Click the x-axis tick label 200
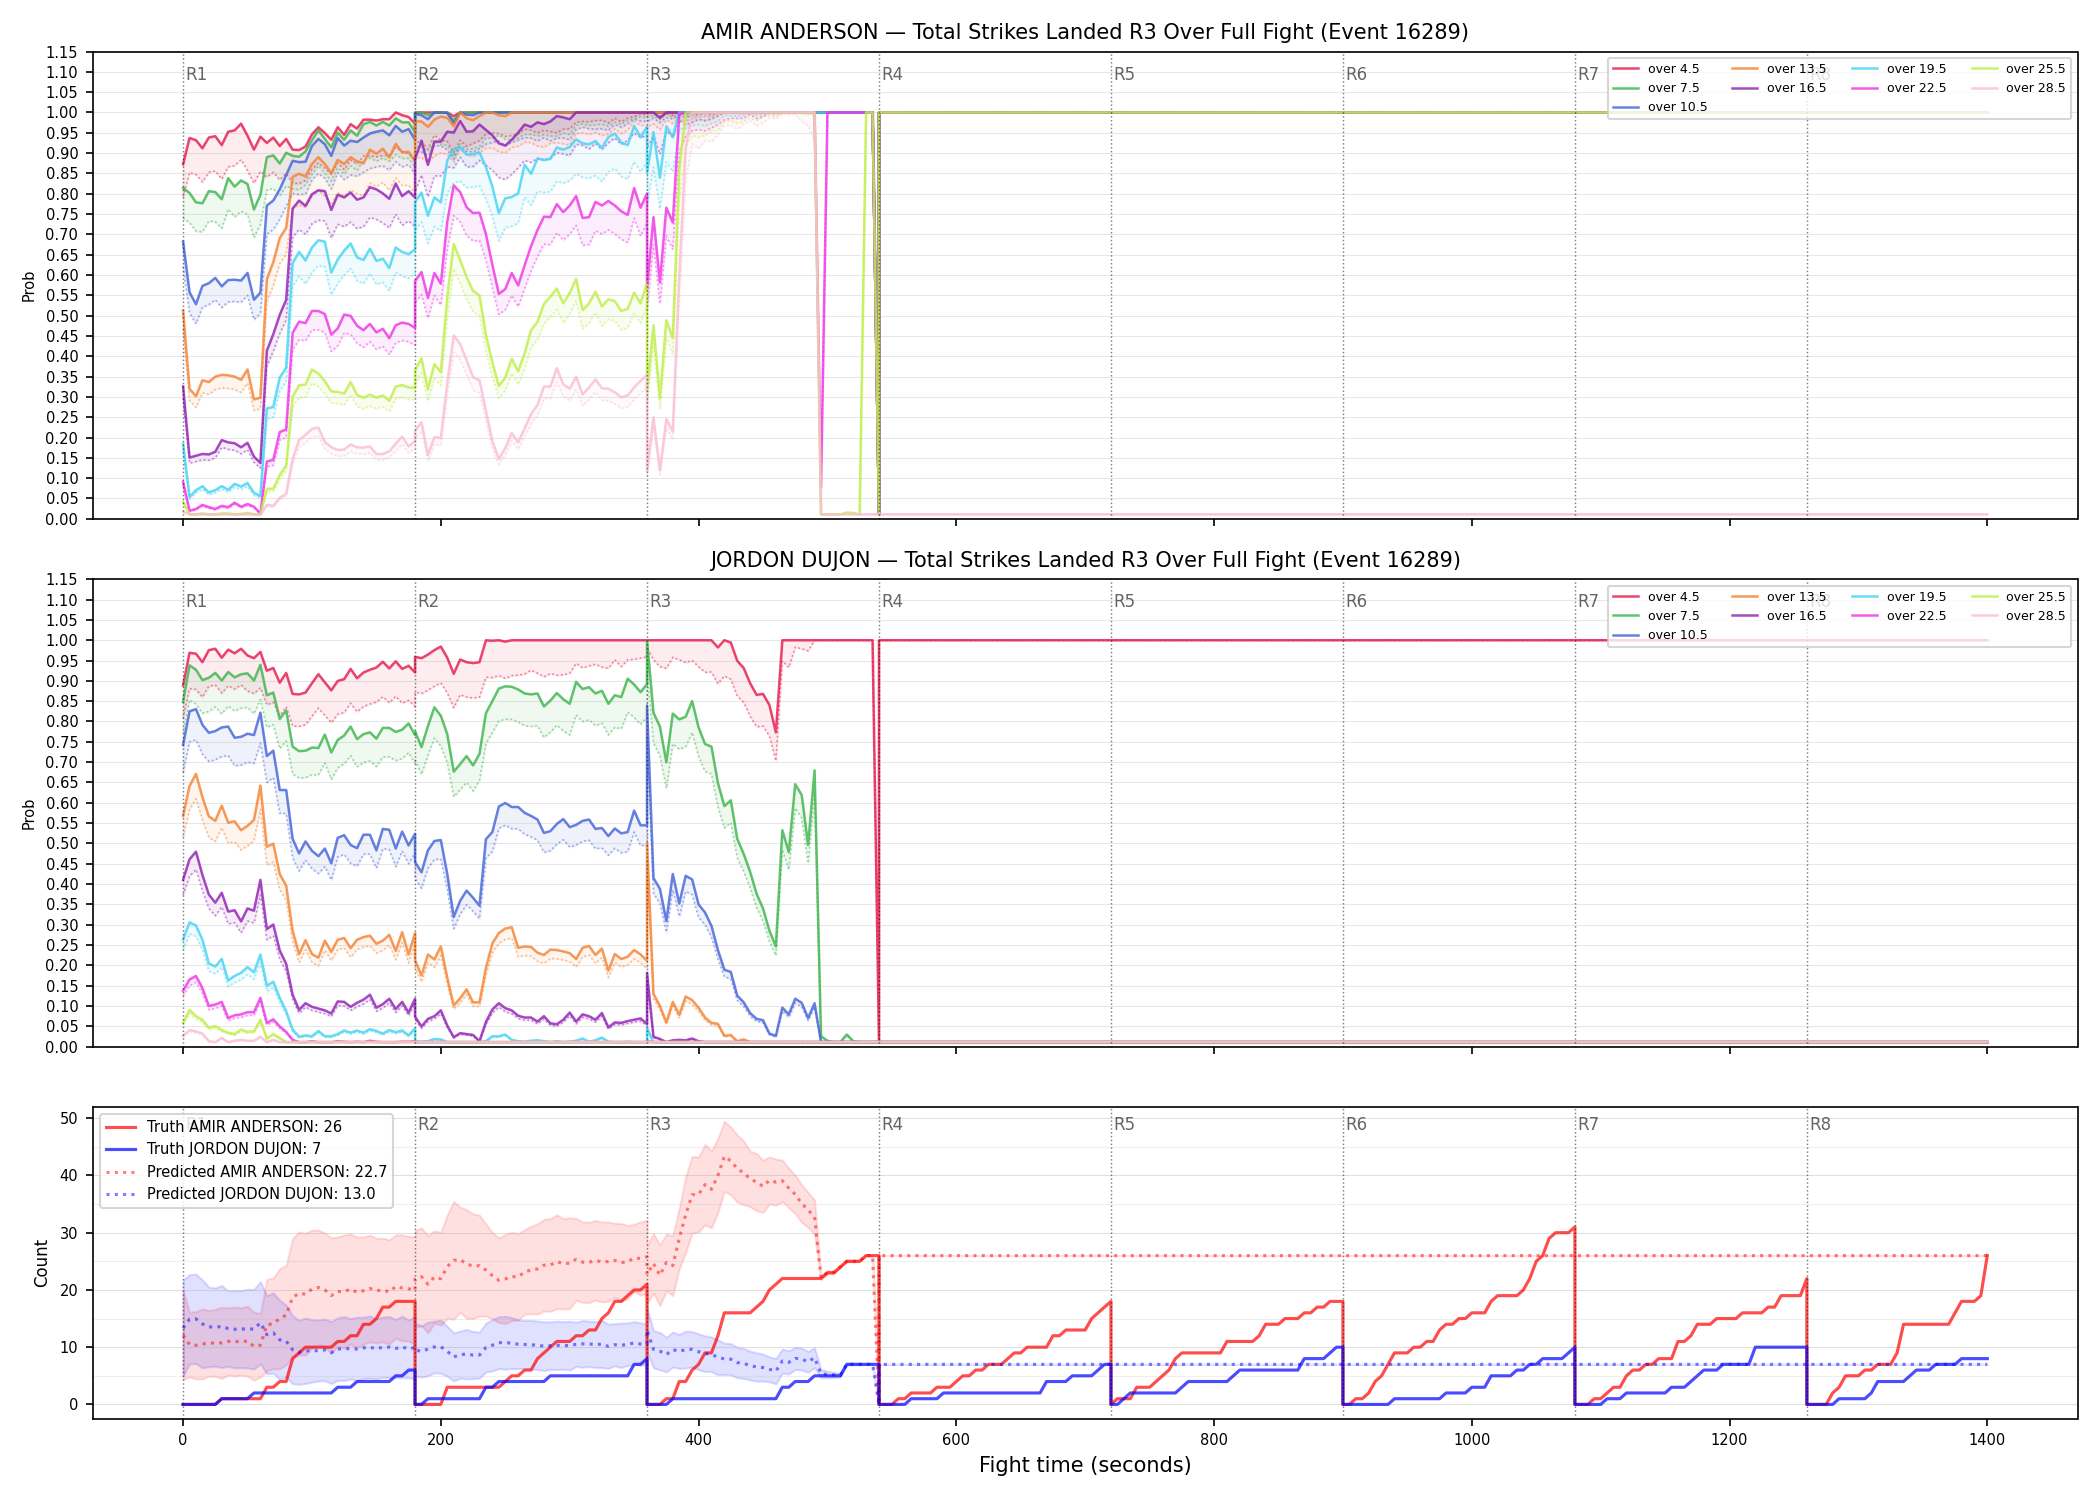The image size is (2100, 1500). point(440,1440)
